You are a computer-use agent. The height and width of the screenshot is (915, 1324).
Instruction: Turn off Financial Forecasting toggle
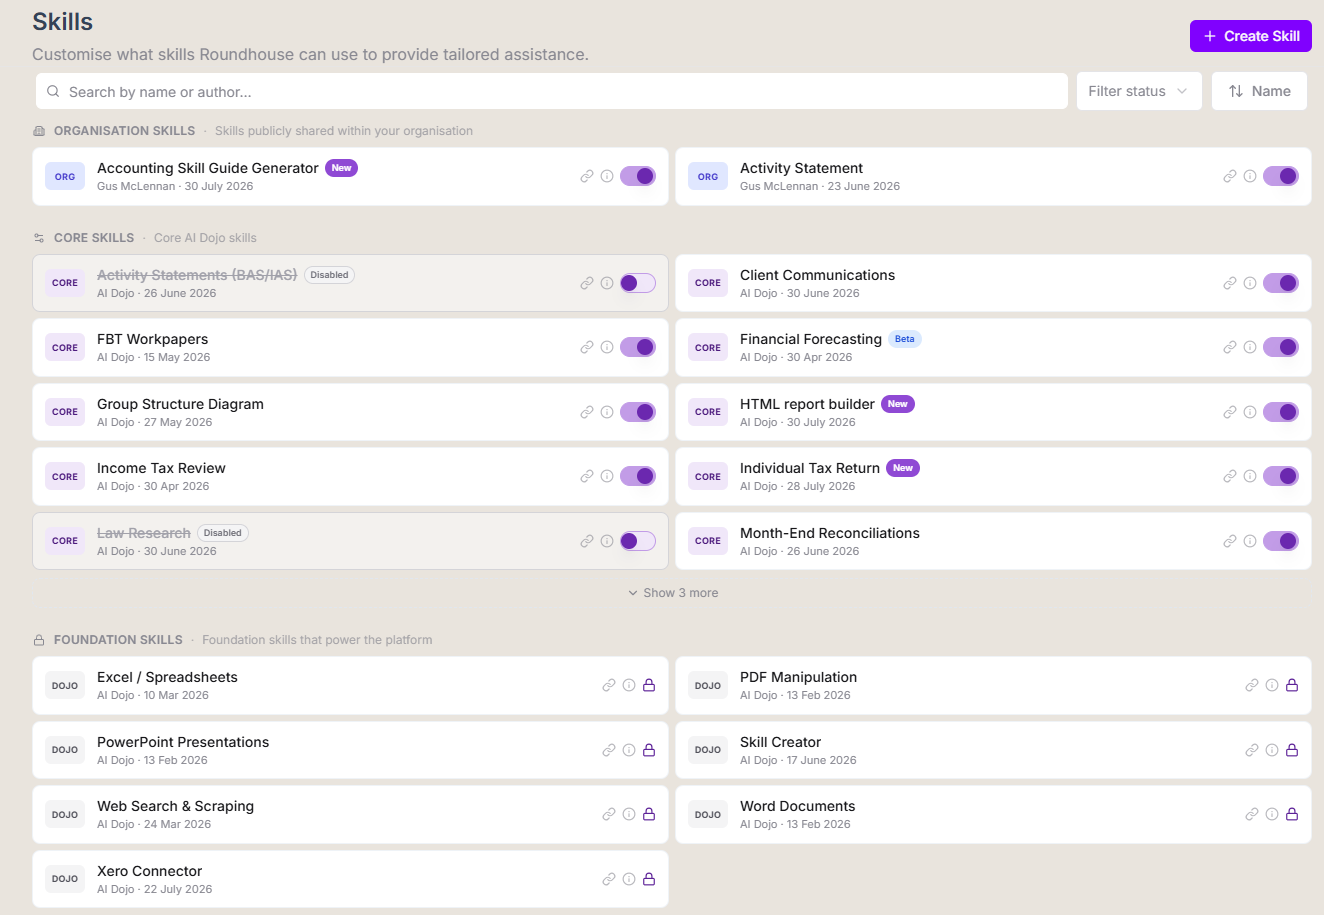click(1281, 347)
